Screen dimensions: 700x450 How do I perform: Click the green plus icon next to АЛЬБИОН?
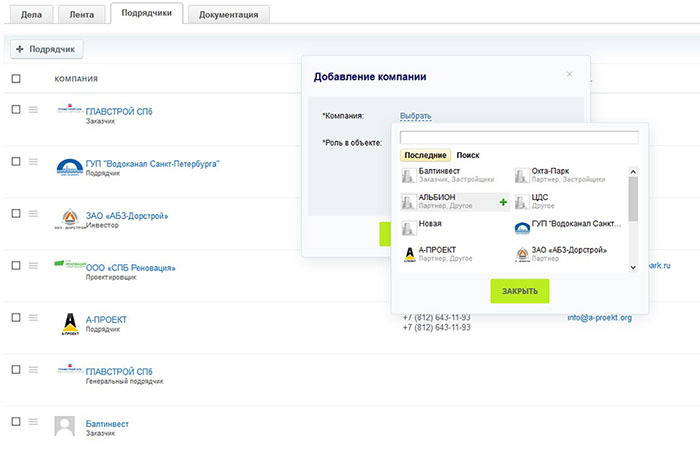[x=503, y=203]
